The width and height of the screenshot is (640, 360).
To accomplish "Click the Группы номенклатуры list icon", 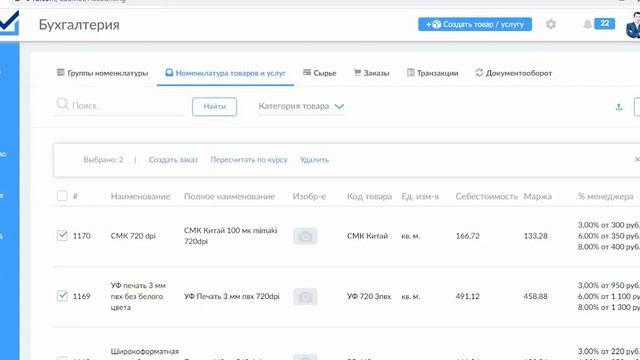I will coord(60,72).
